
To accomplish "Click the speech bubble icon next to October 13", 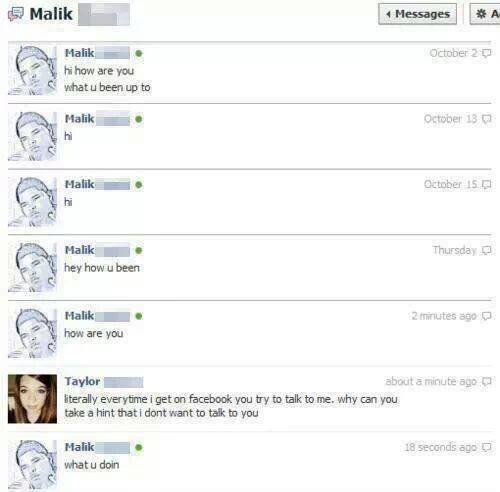I will (x=487, y=119).
